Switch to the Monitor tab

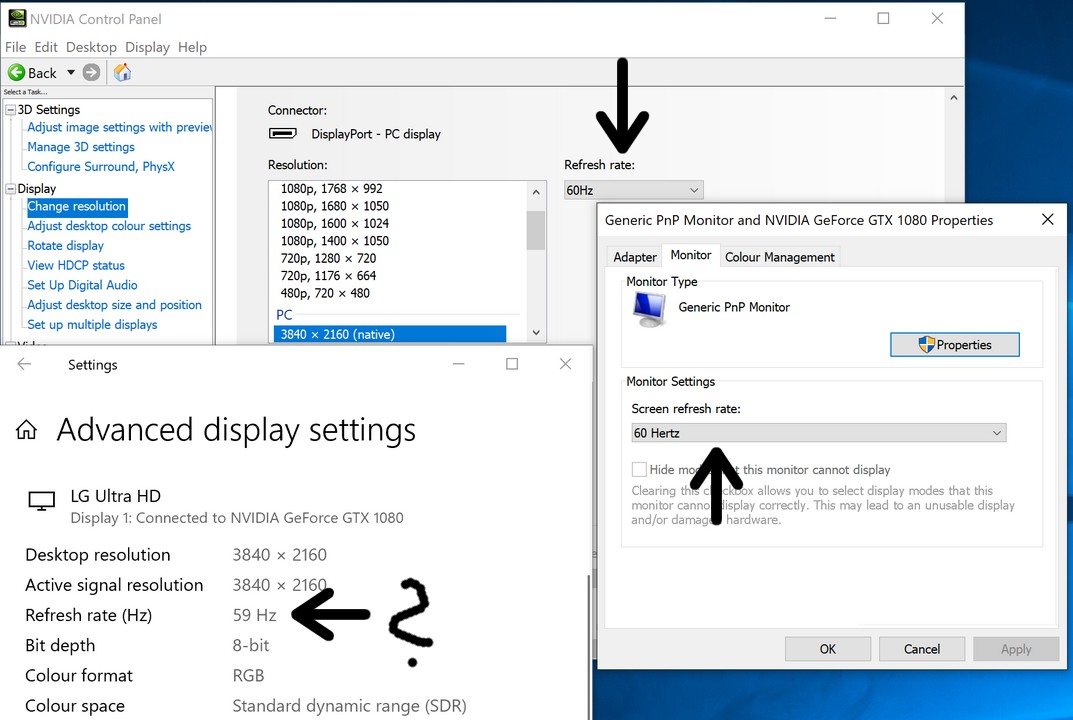pos(690,255)
